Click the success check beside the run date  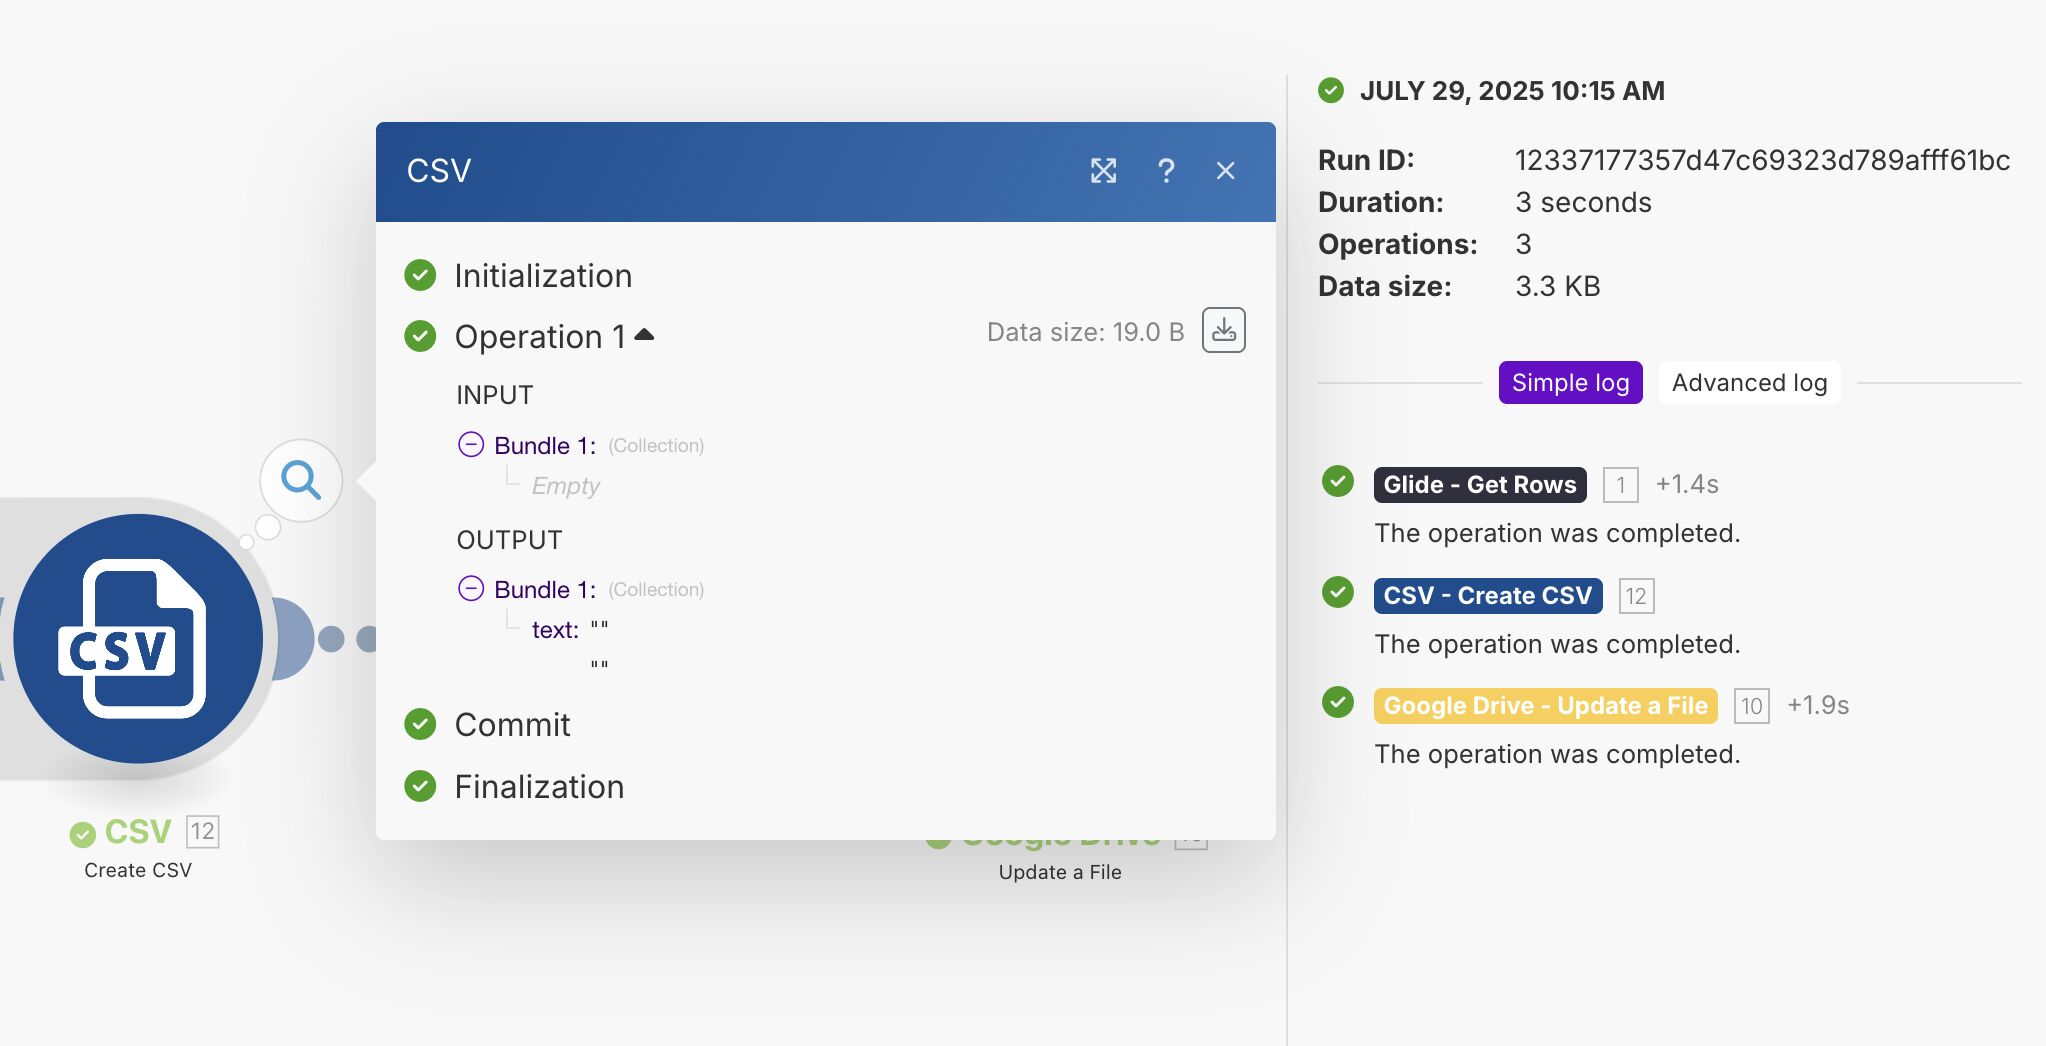pyautogui.click(x=1331, y=91)
